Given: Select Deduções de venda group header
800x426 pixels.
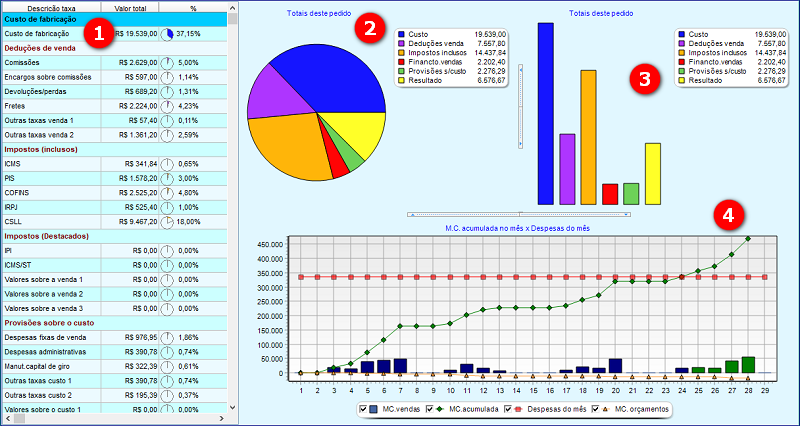Looking at the screenshot, I should tap(114, 48).
